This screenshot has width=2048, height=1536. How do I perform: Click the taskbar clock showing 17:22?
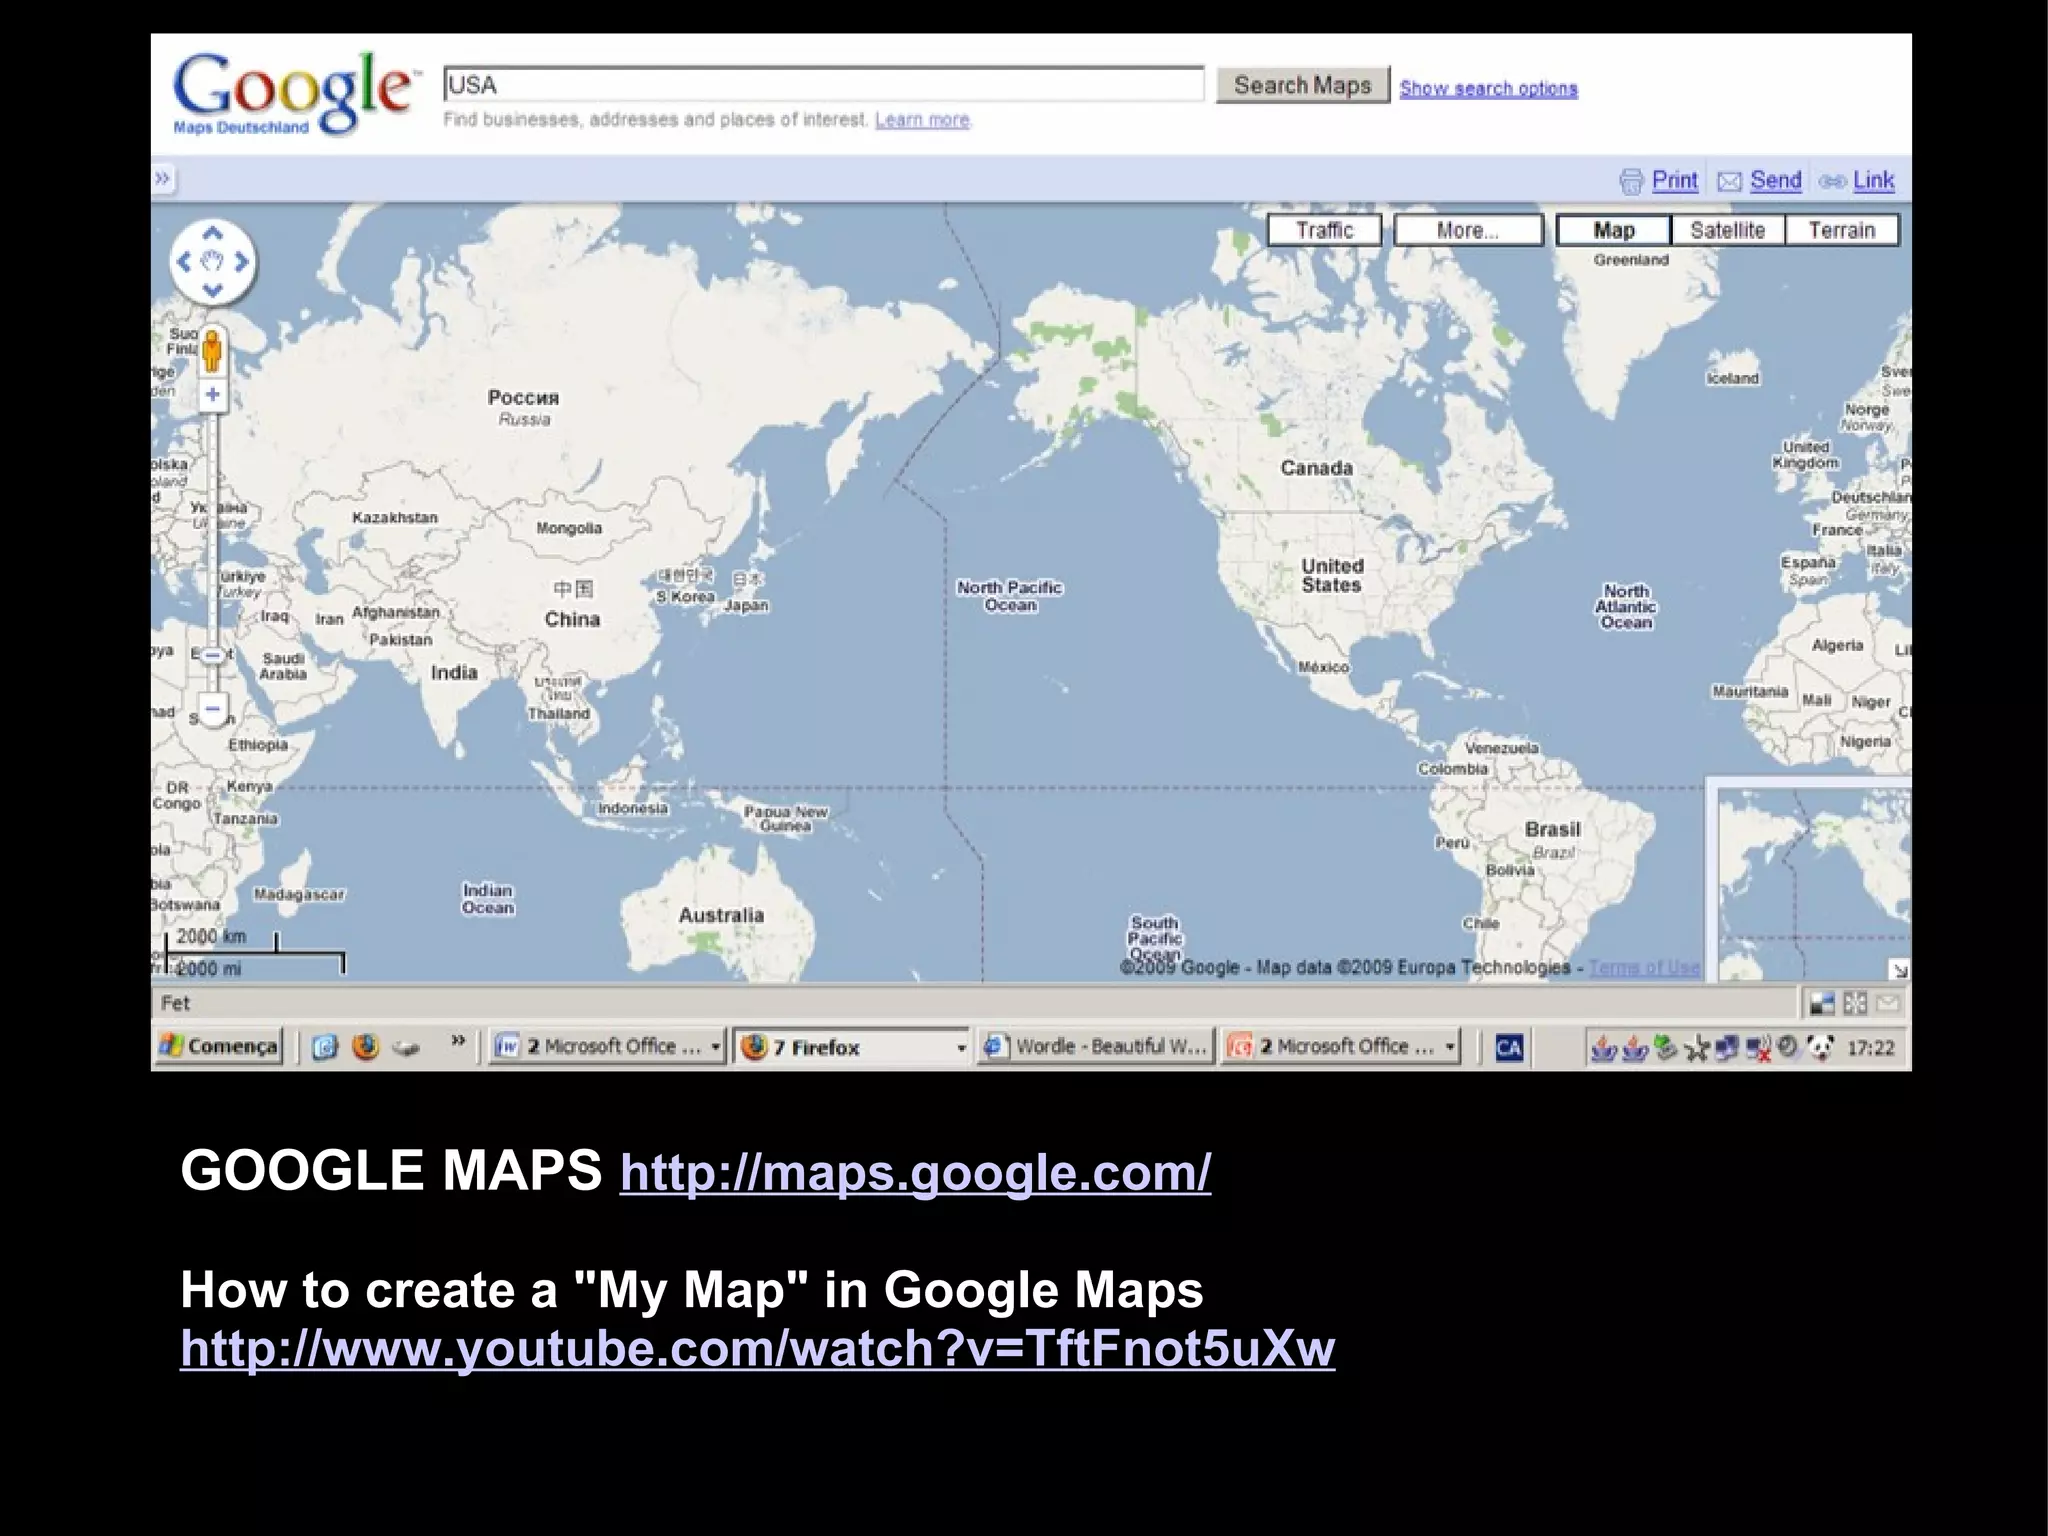1870,1047
